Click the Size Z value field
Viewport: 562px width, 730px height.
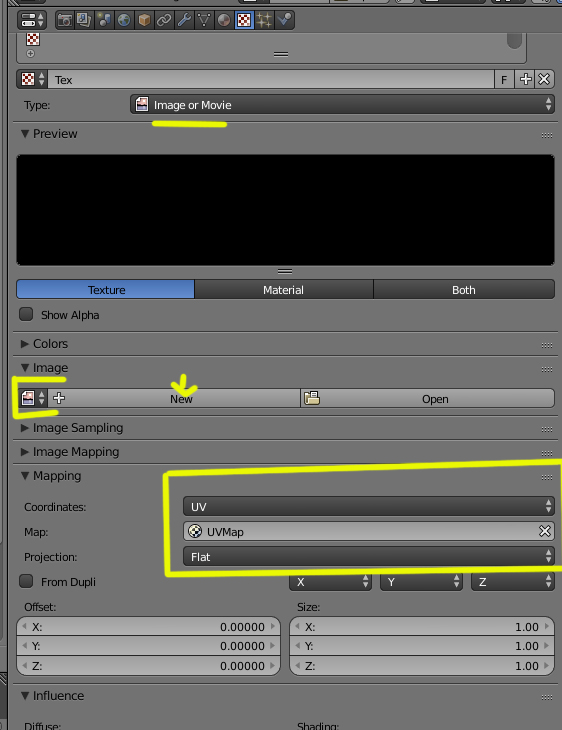click(x=422, y=666)
